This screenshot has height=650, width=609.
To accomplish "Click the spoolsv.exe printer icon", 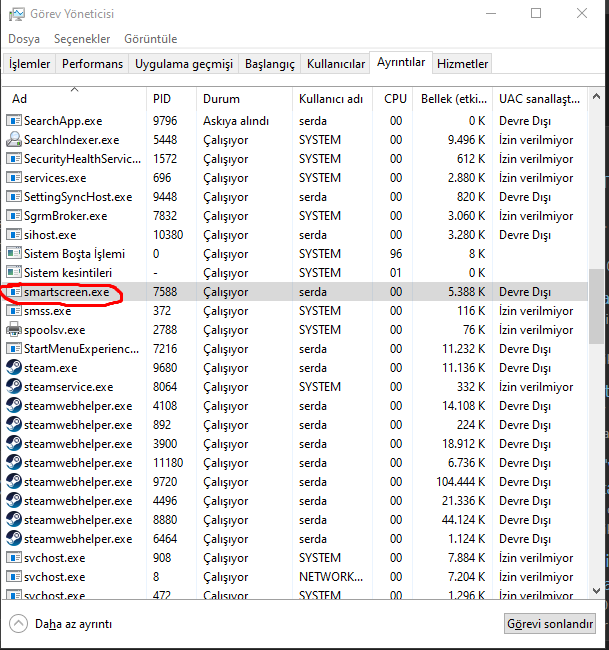I will click(x=14, y=330).
